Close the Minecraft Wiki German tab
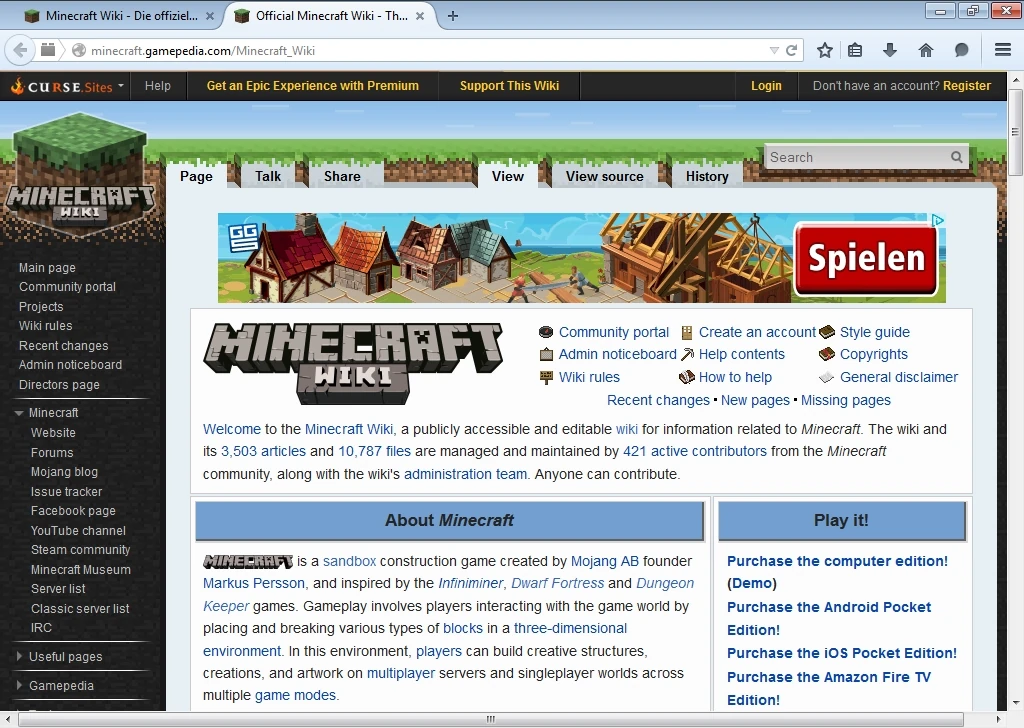Viewport: 1024px width, 728px height. (210, 16)
